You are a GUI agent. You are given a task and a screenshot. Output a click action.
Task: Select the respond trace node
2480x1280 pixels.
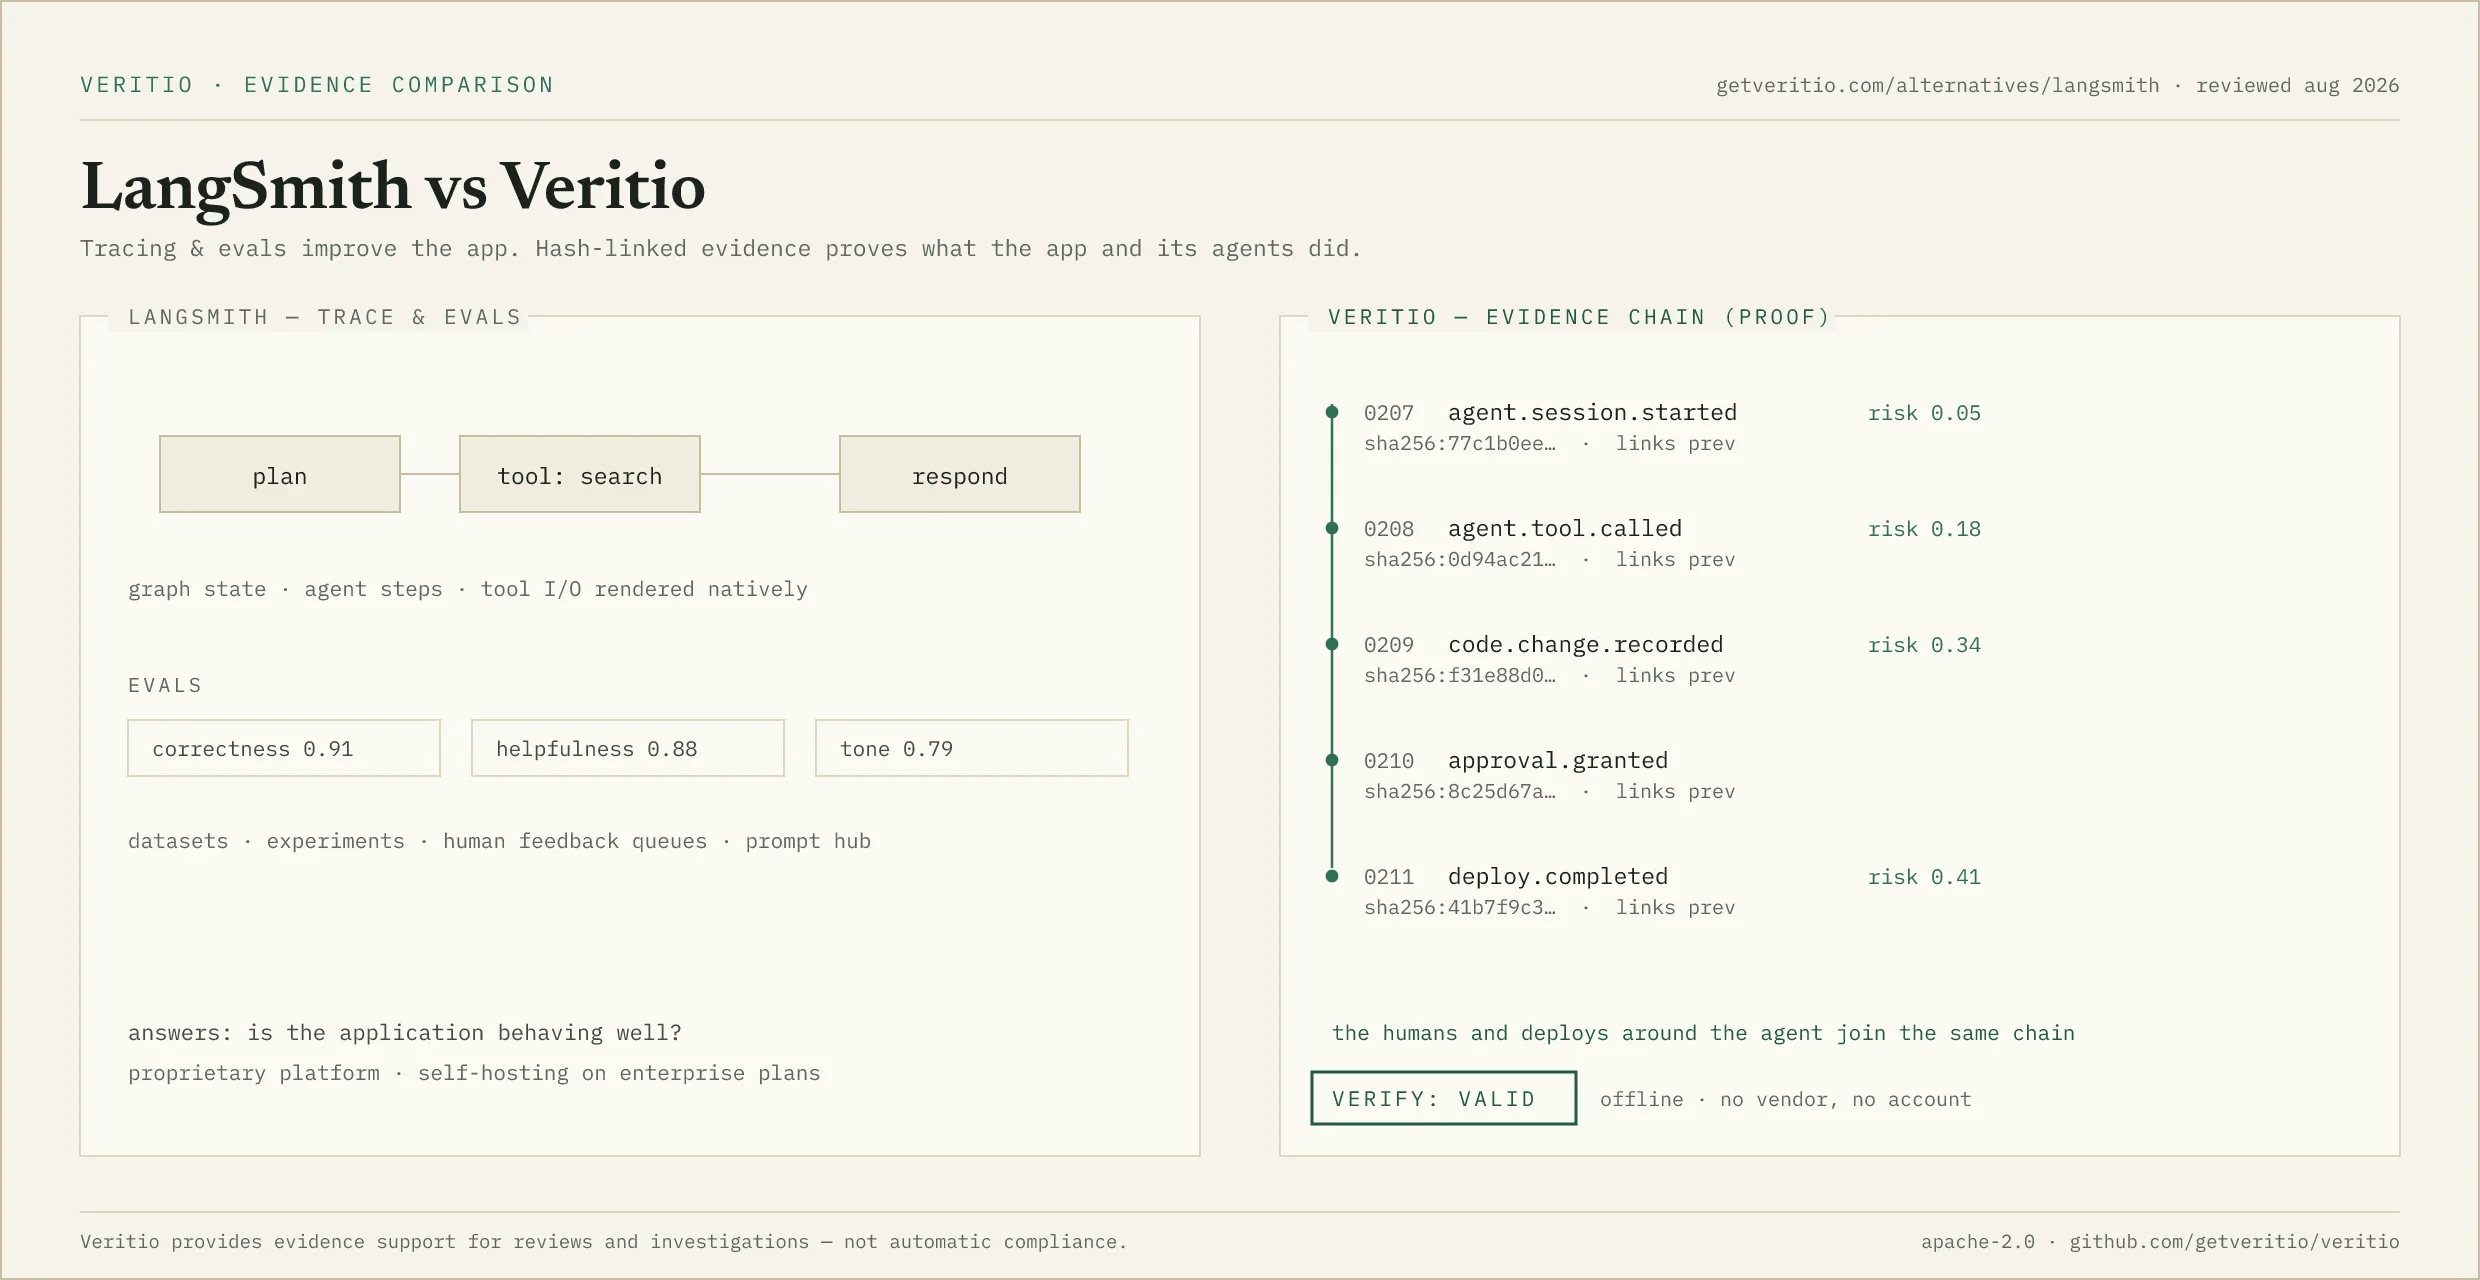click(960, 474)
